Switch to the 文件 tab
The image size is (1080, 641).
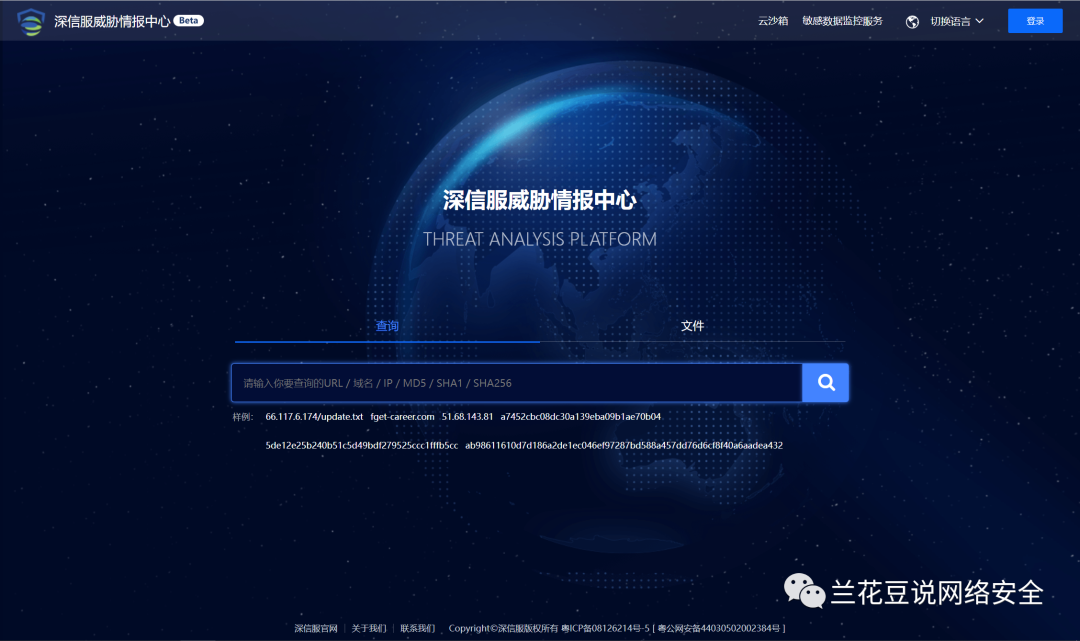(x=692, y=326)
